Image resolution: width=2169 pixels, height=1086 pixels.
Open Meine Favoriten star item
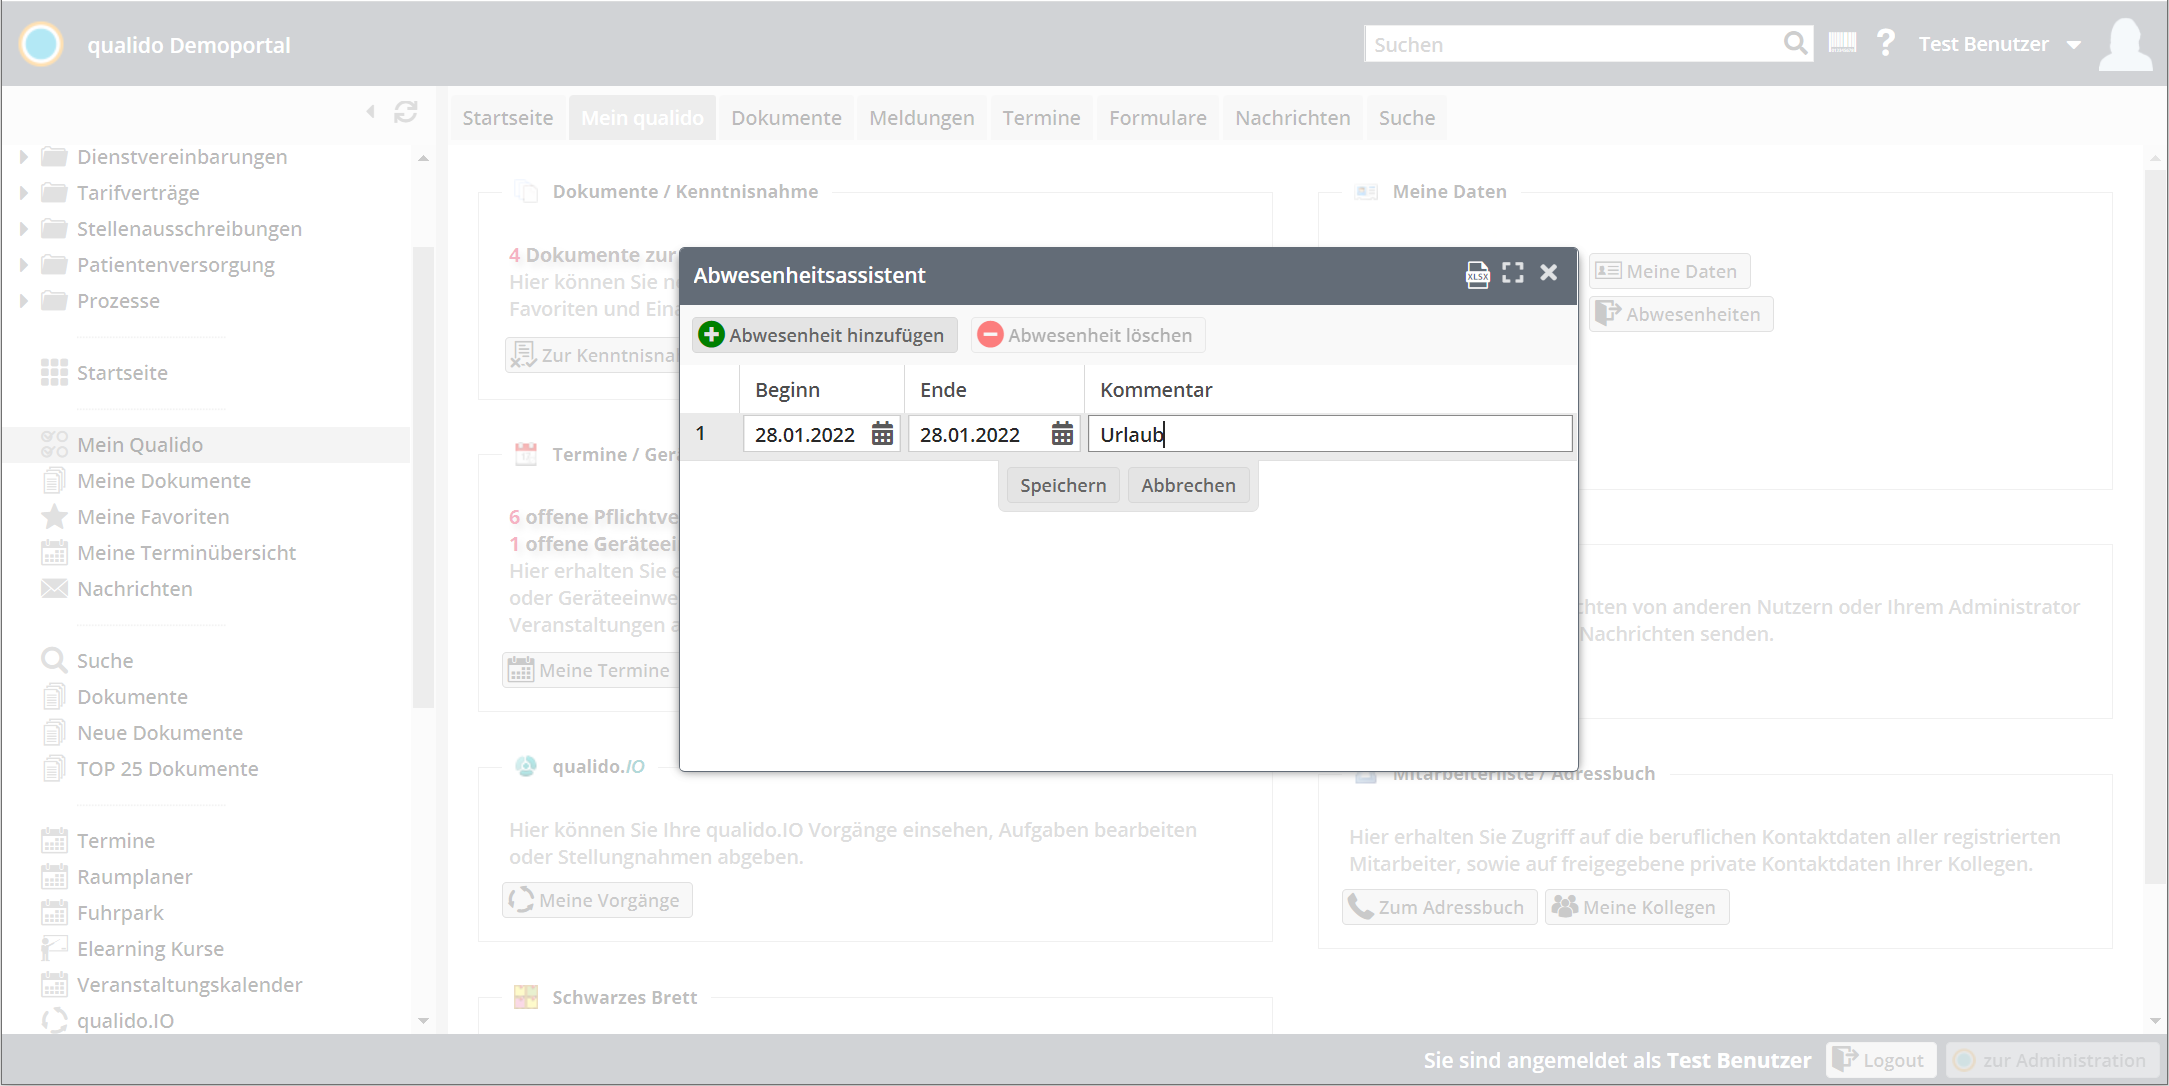click(x=153, y=517)
